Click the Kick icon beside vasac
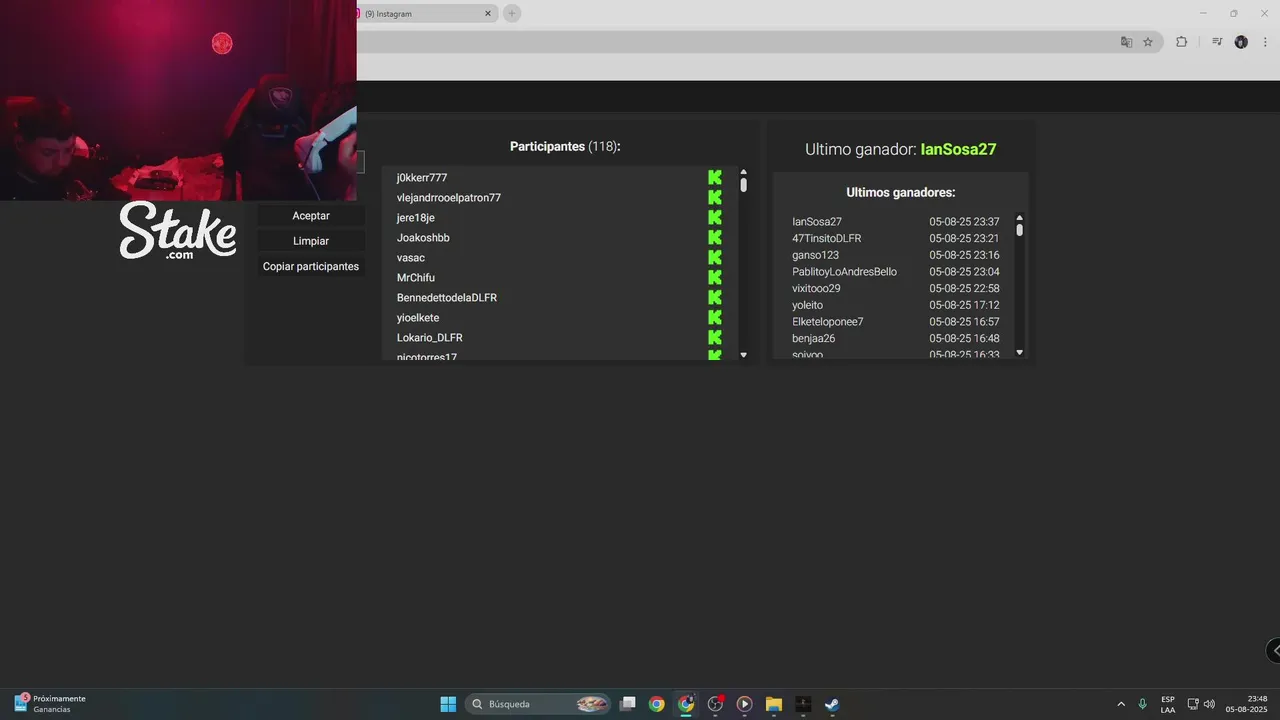1280x720 pixels. [715, 257]
